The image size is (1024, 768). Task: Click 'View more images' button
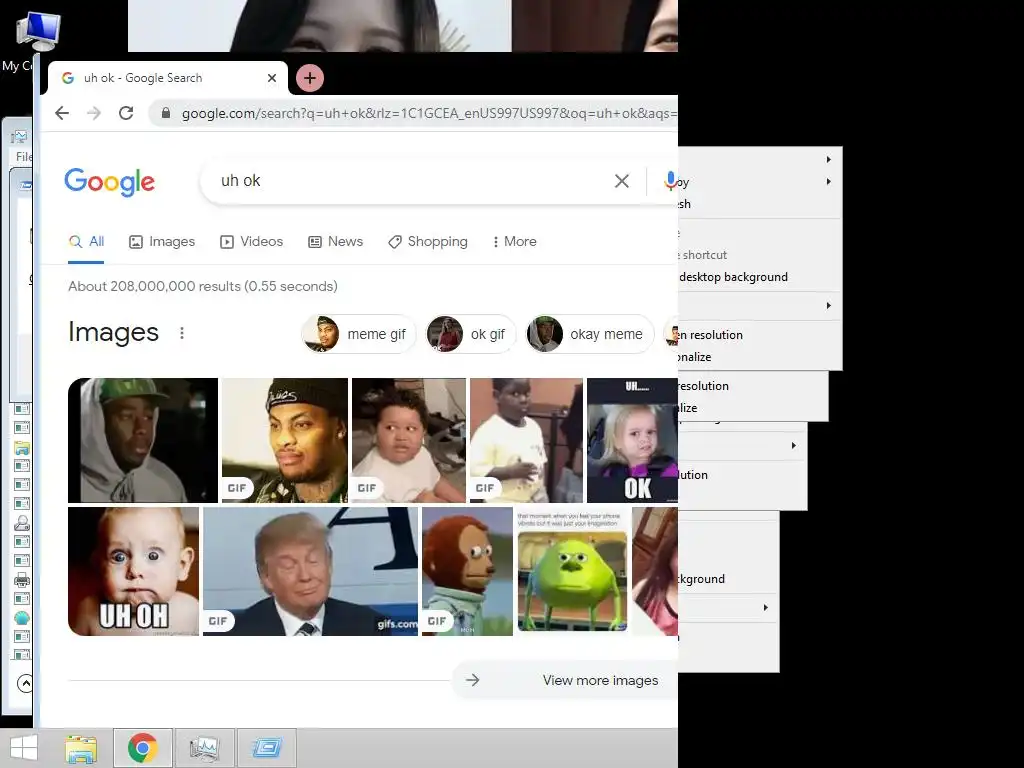point(566,680)
